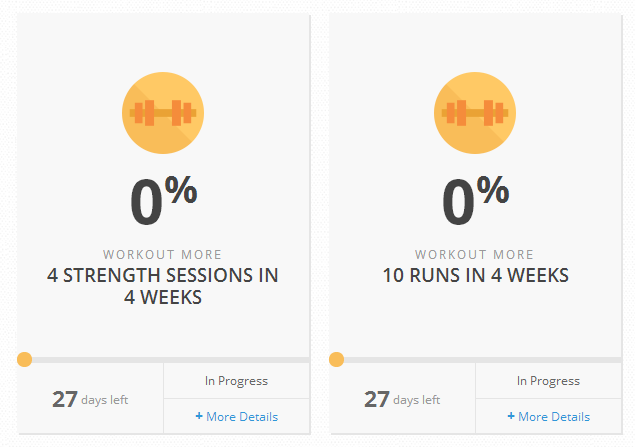Viewport: 635px width, 447px height.
Task: Open More Details for 10 runs goal
Action: click(x=549, y=417)
